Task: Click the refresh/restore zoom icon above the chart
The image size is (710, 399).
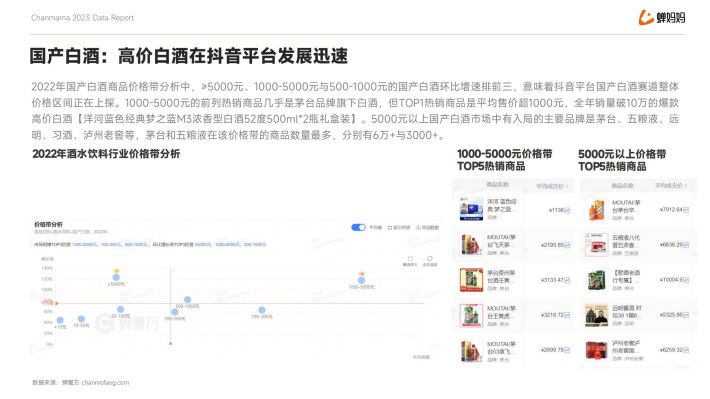Action: point(429,259)
